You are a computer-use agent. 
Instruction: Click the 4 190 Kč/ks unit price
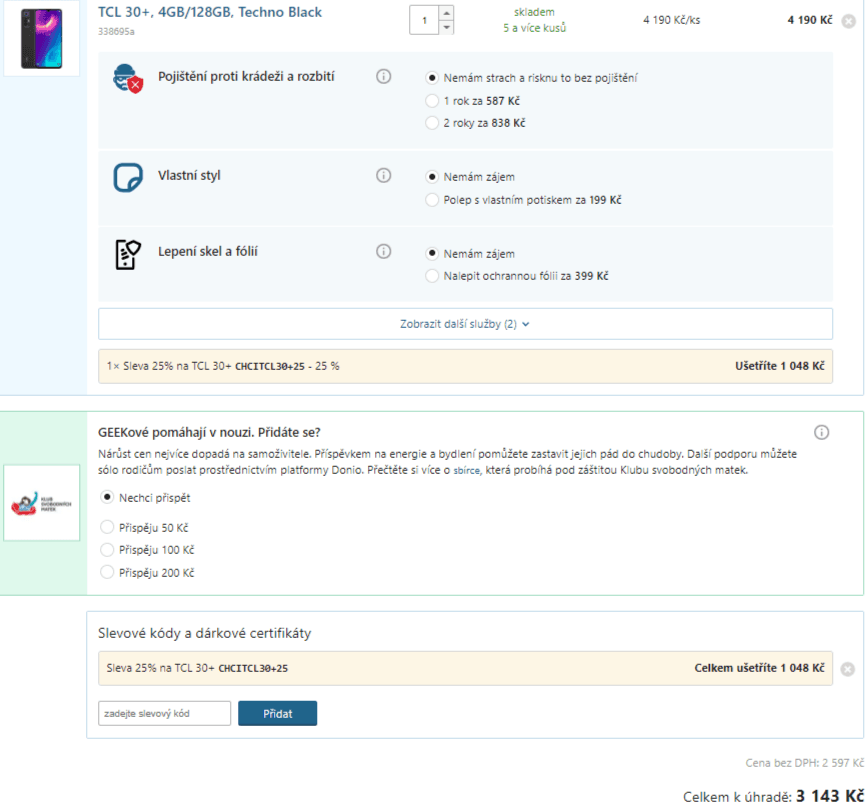pyautogui.click(x=671, y=20)
